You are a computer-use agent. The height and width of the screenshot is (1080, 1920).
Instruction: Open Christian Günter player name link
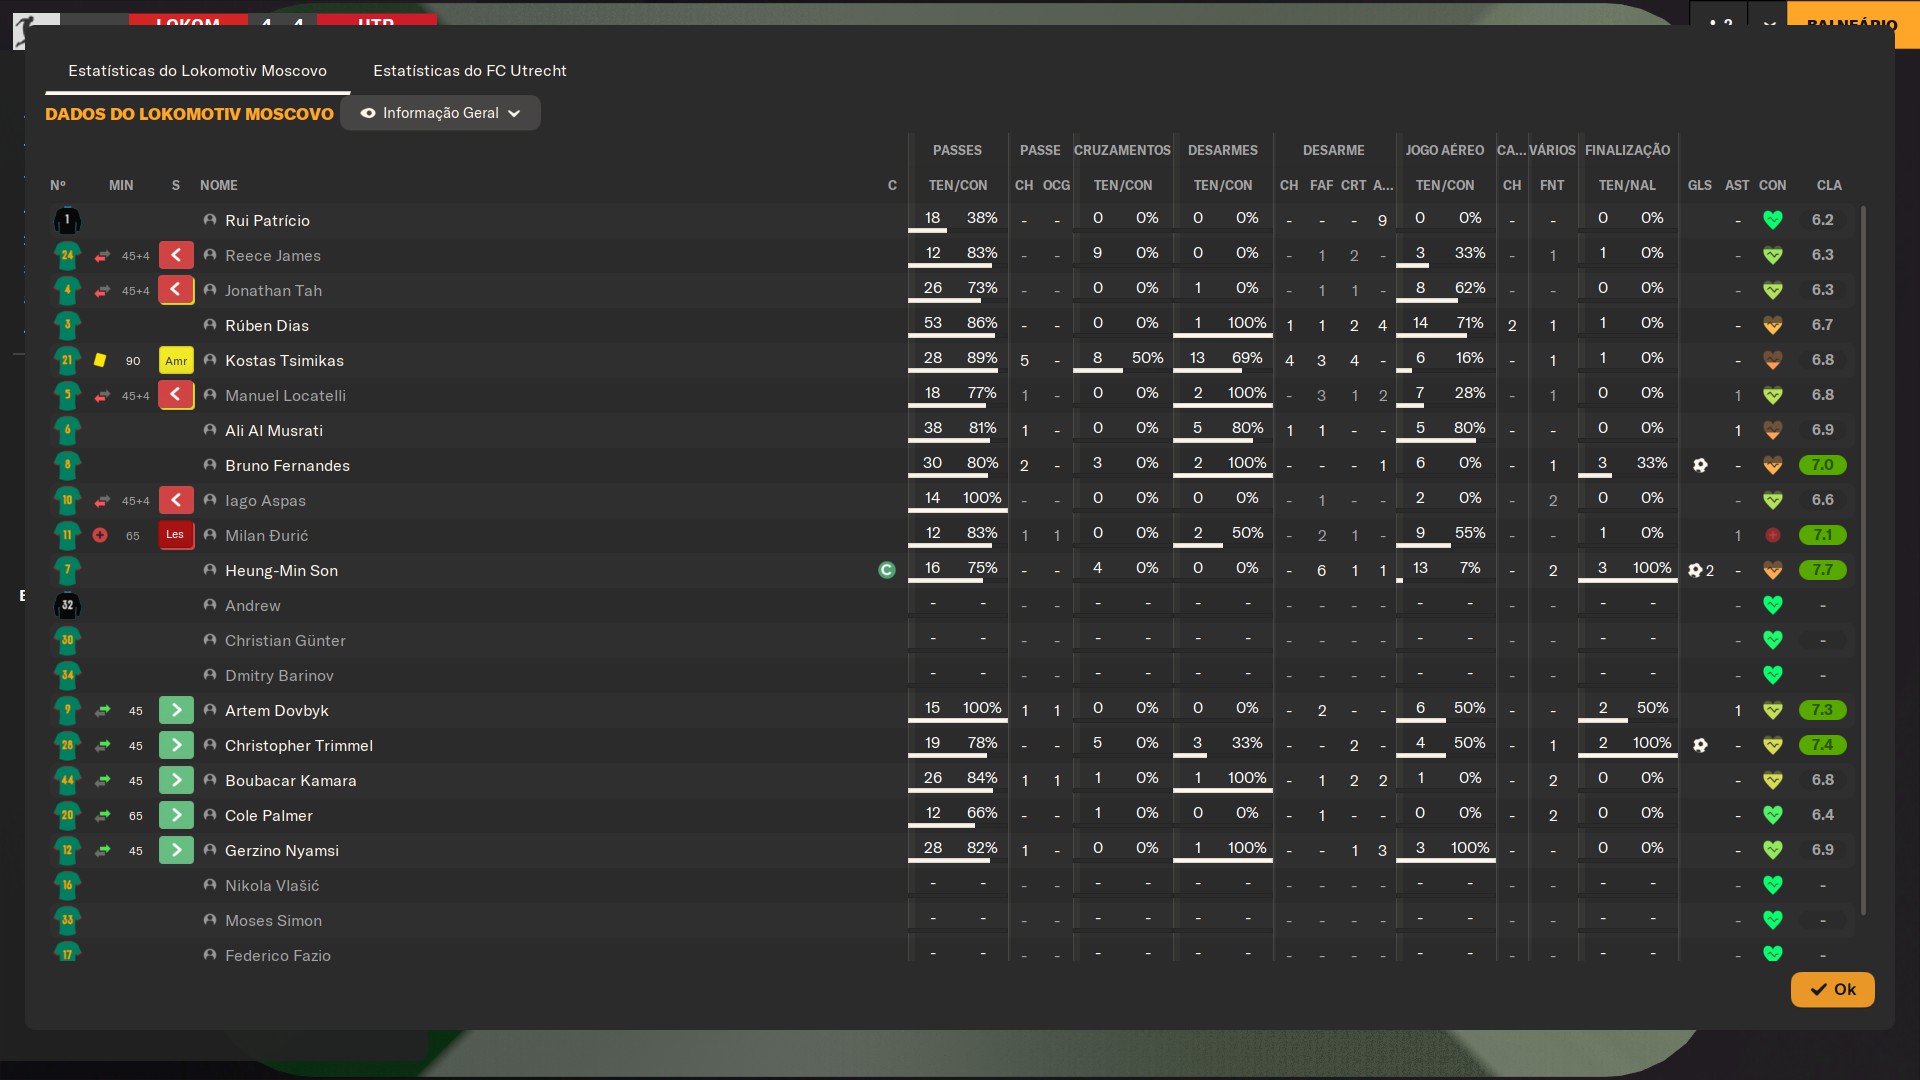[285, 640]
